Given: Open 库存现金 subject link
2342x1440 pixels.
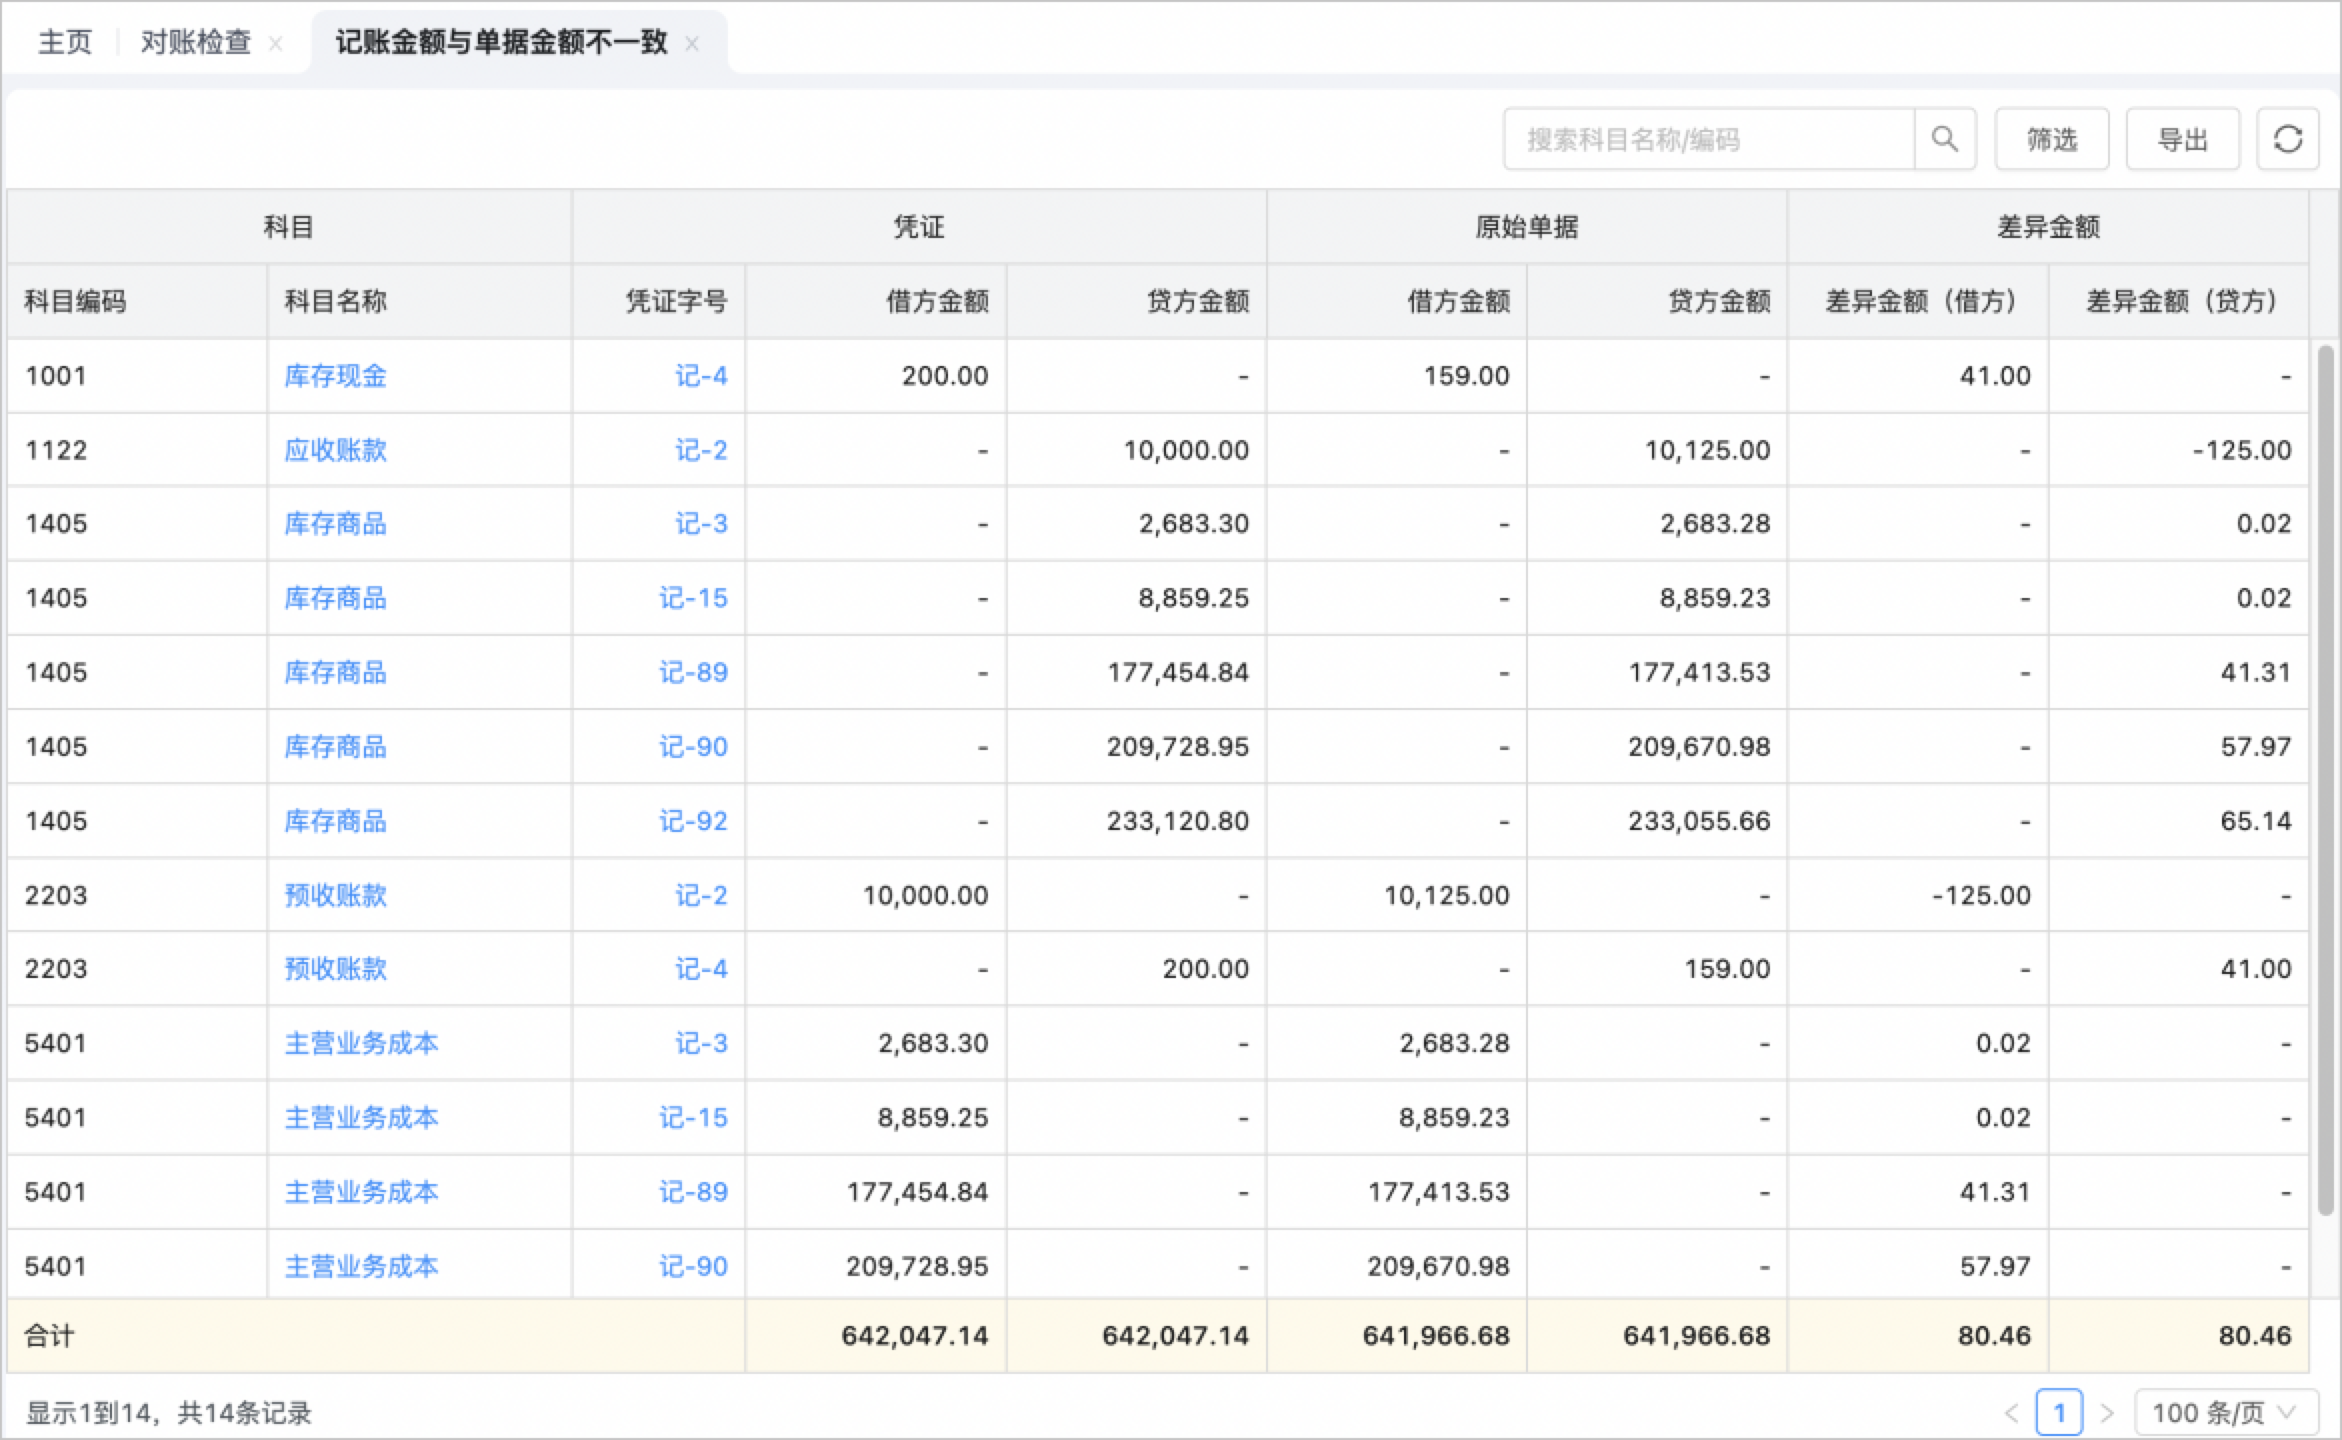Looking at the screenshot, I should click(x=335, y=376).
